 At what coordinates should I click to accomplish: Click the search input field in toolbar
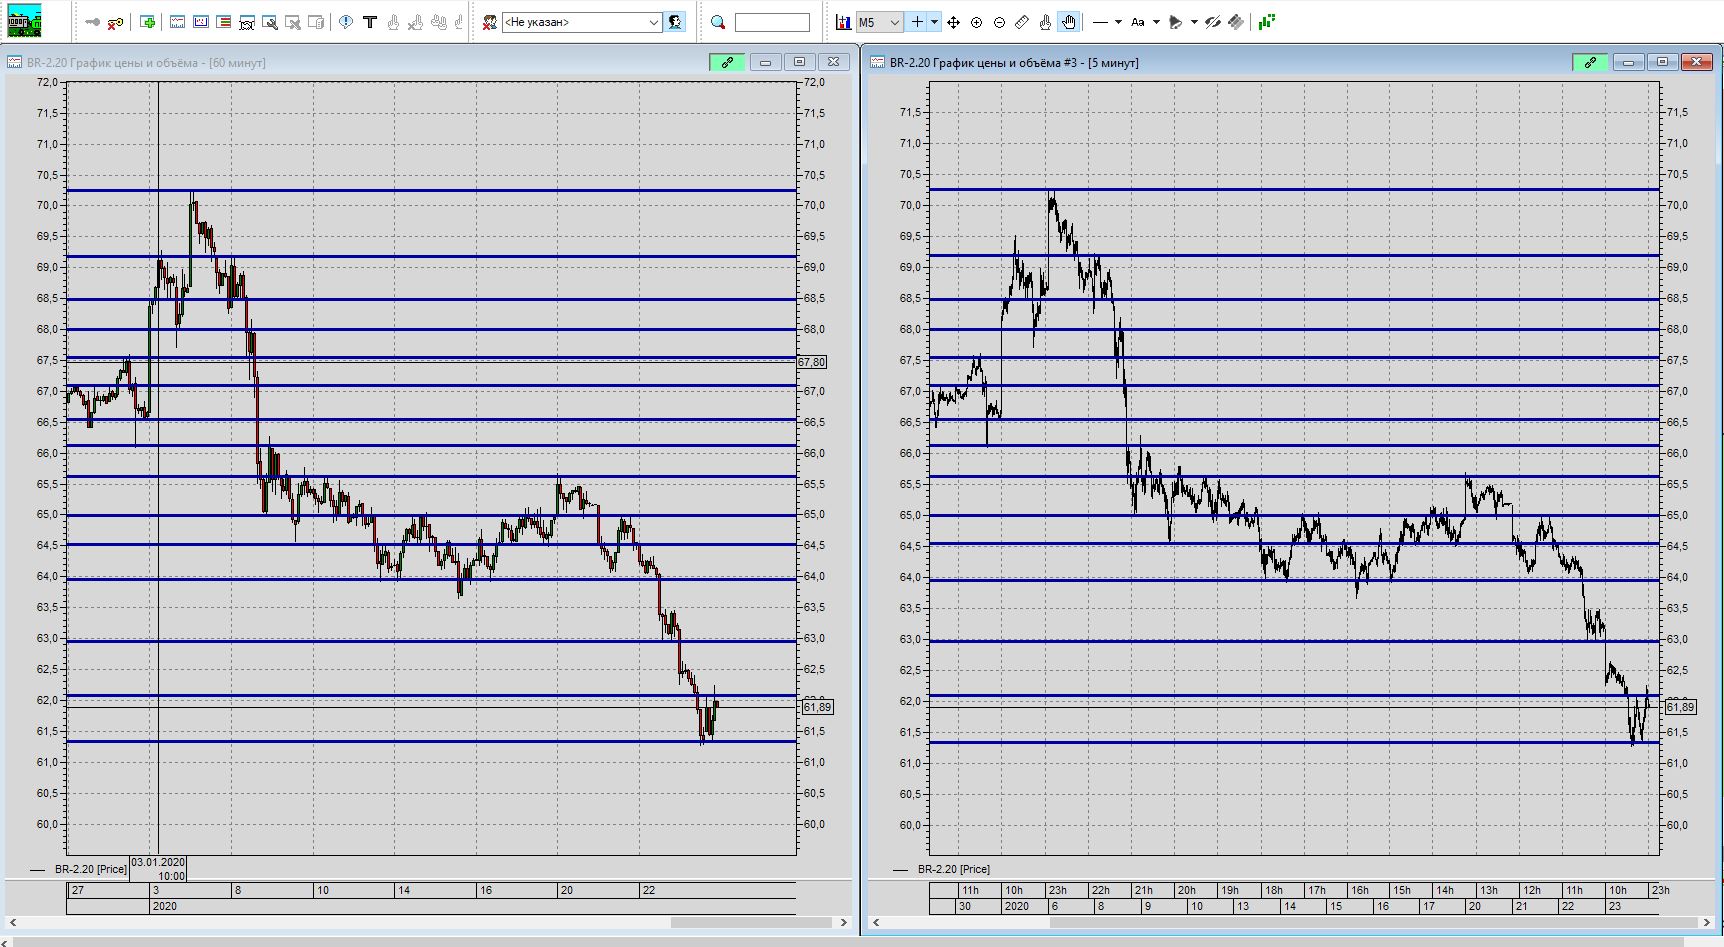772,22
